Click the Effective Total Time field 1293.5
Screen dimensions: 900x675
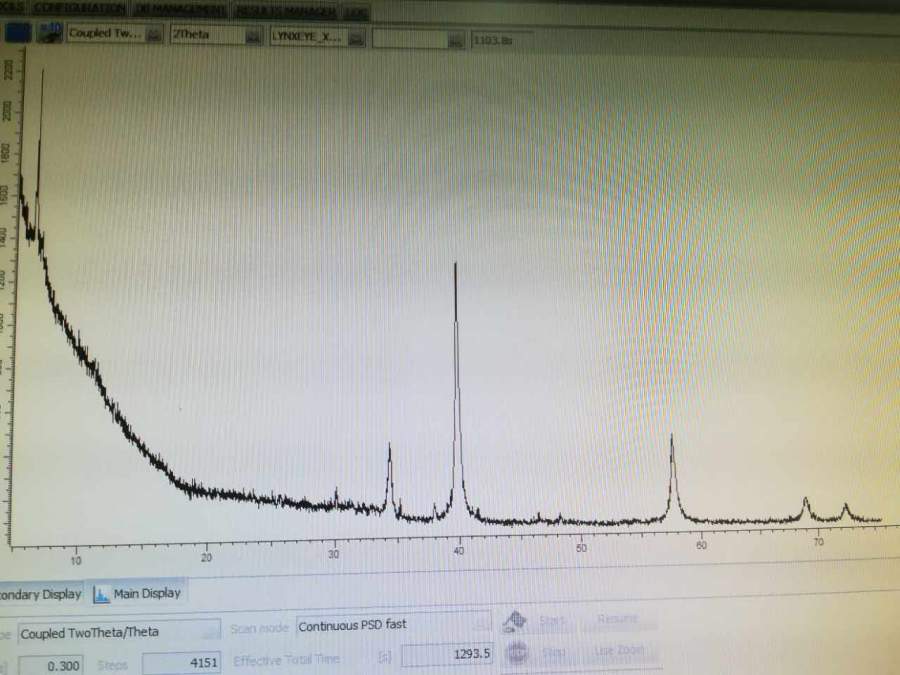pyautogui.click(x=447, y=654)
